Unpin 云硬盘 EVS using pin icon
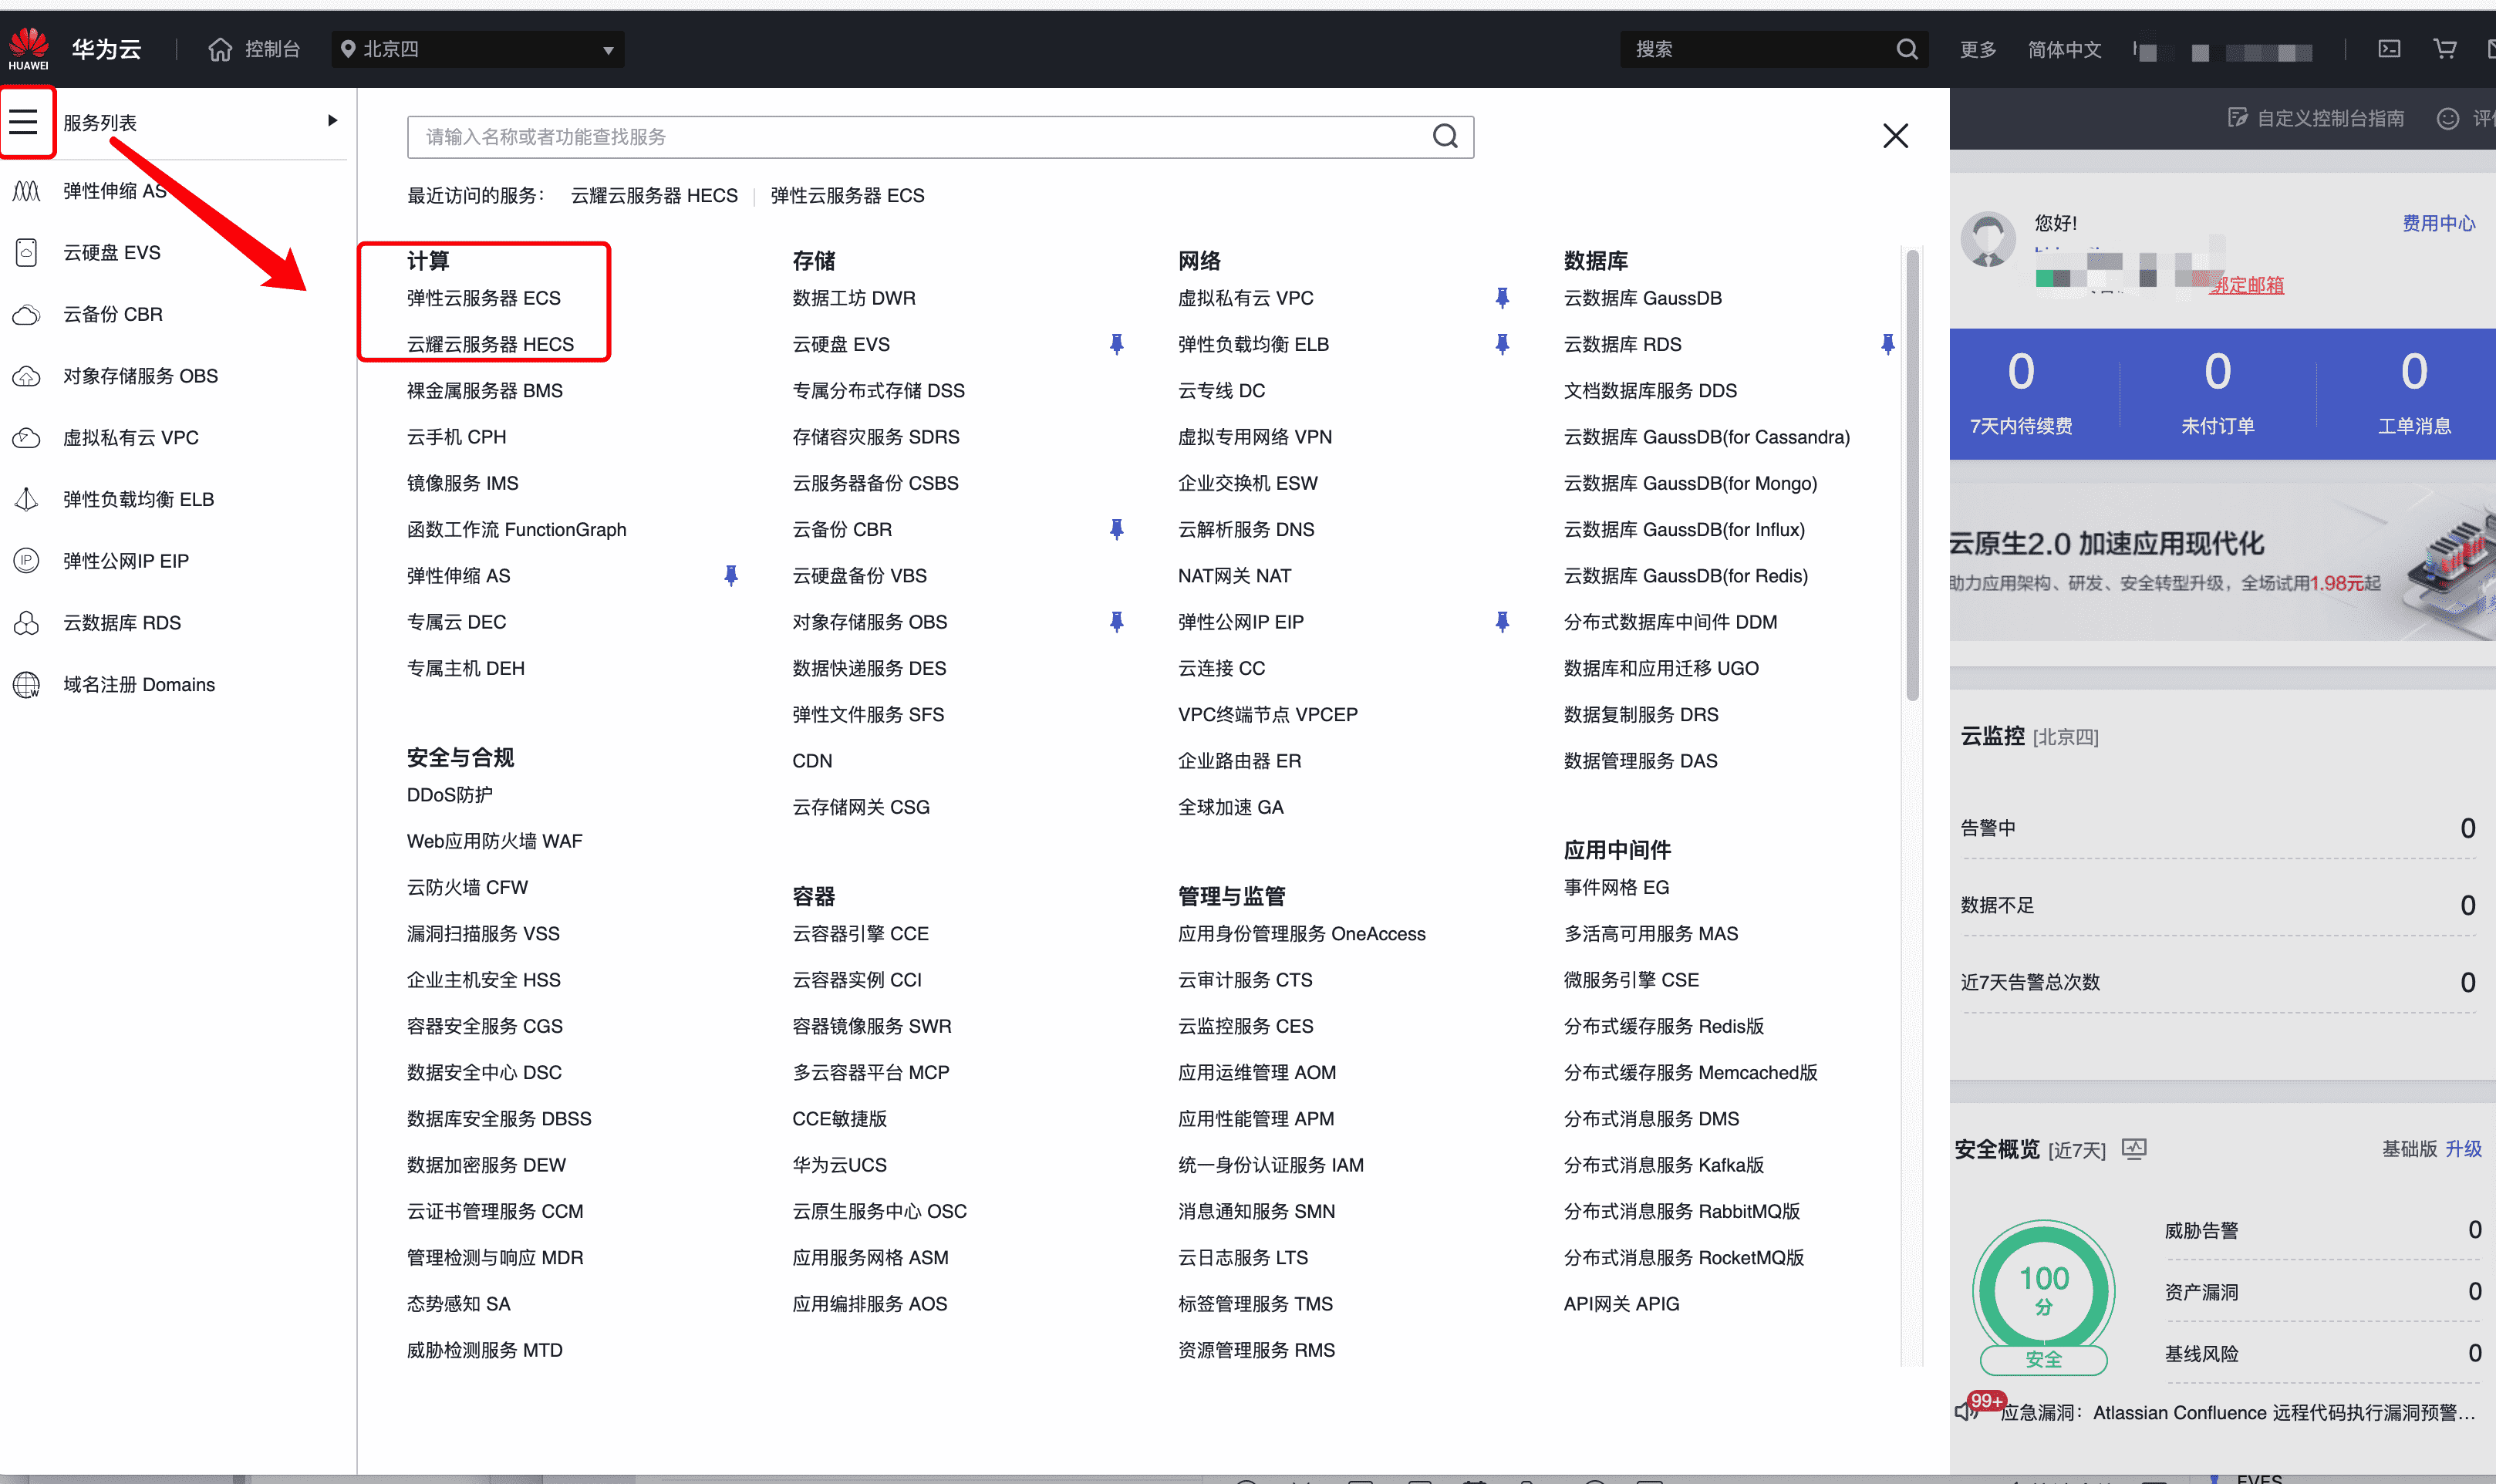 [1117, 344]
